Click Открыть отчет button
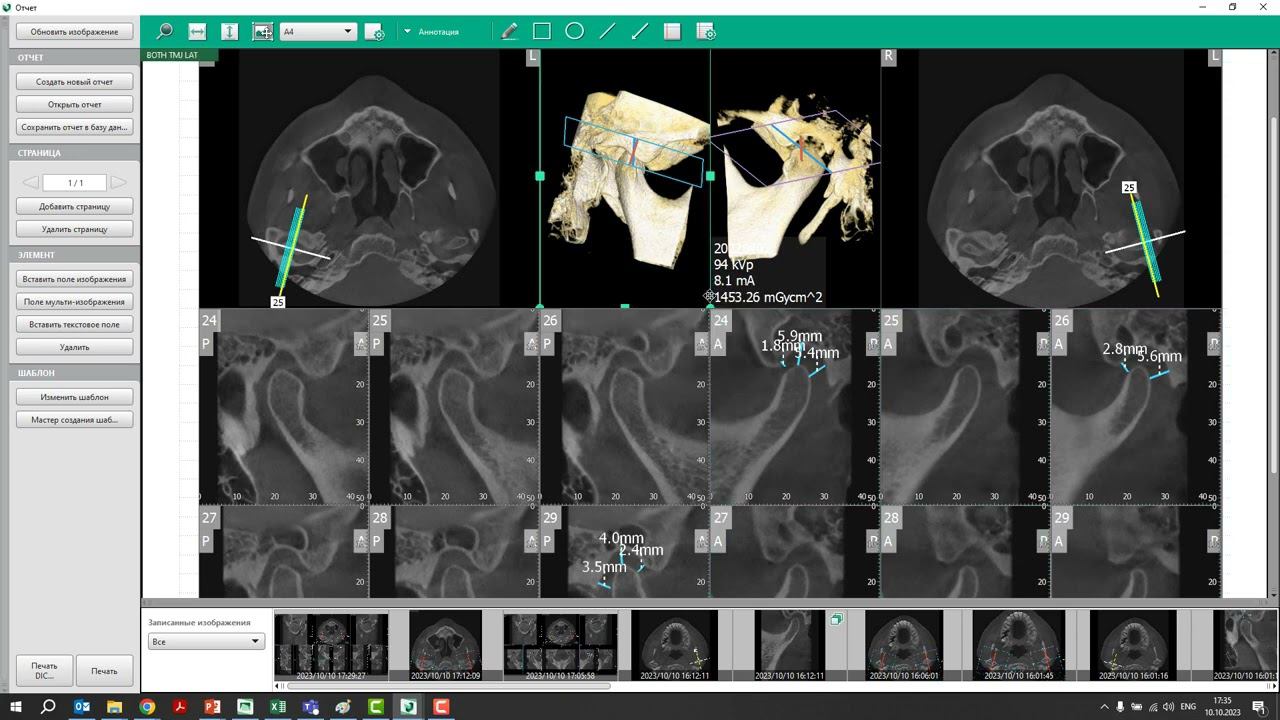This screenshot has width=1280, height=720. point(74,104)
